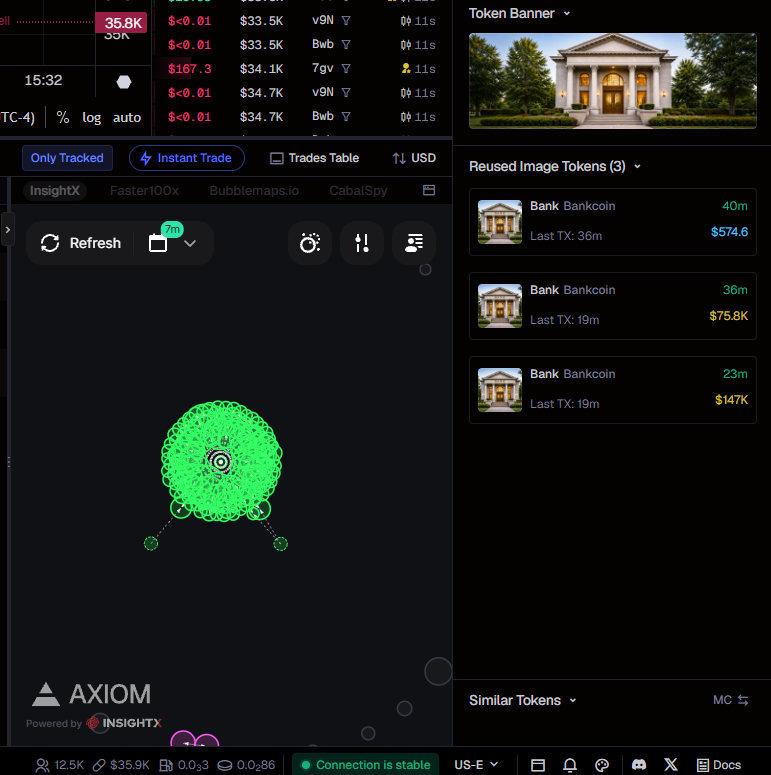
Task: Click the Connection is stable status
Action: (365, 765)
